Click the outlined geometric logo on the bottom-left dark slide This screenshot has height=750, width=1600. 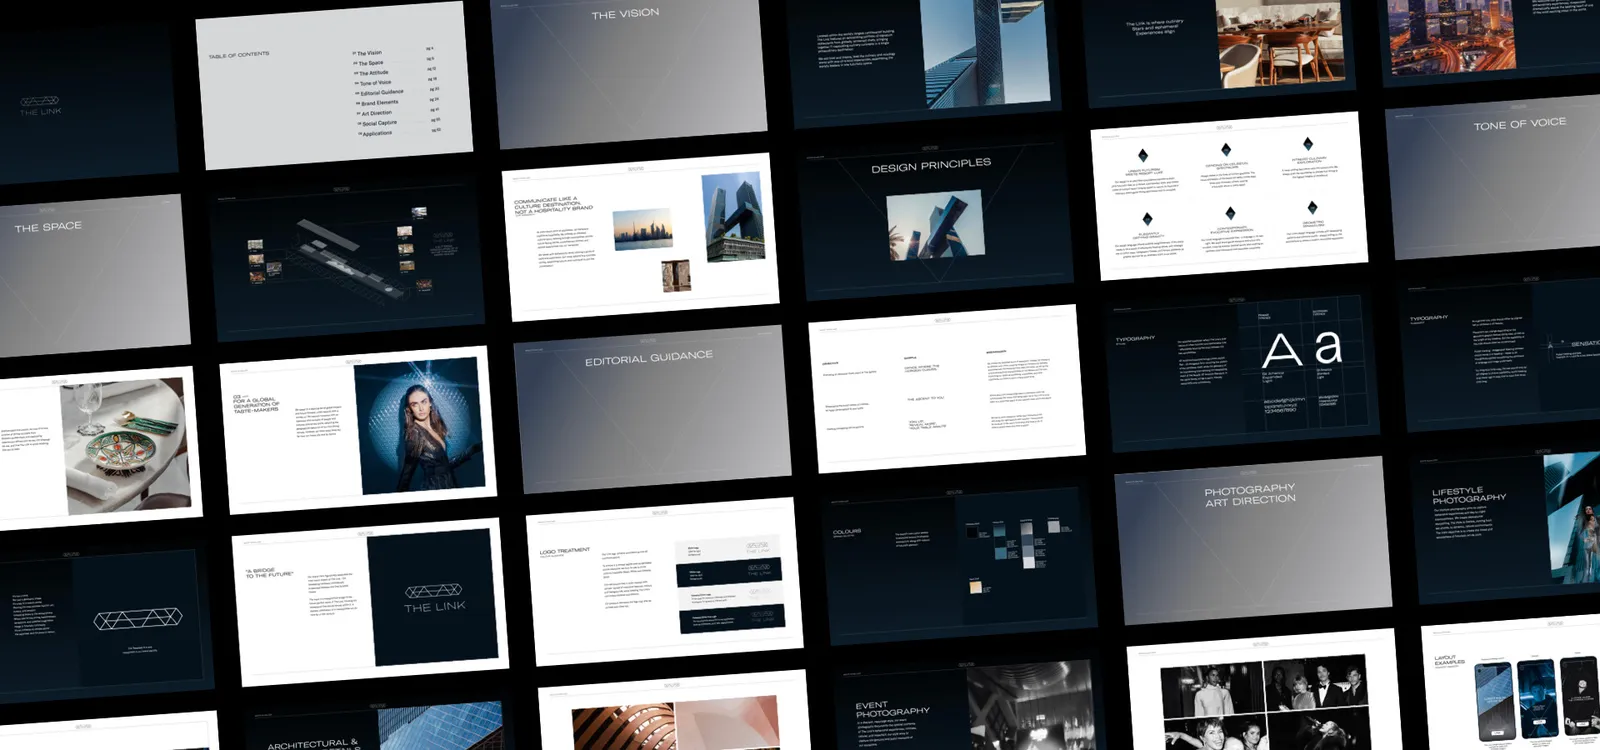point(138,620)
